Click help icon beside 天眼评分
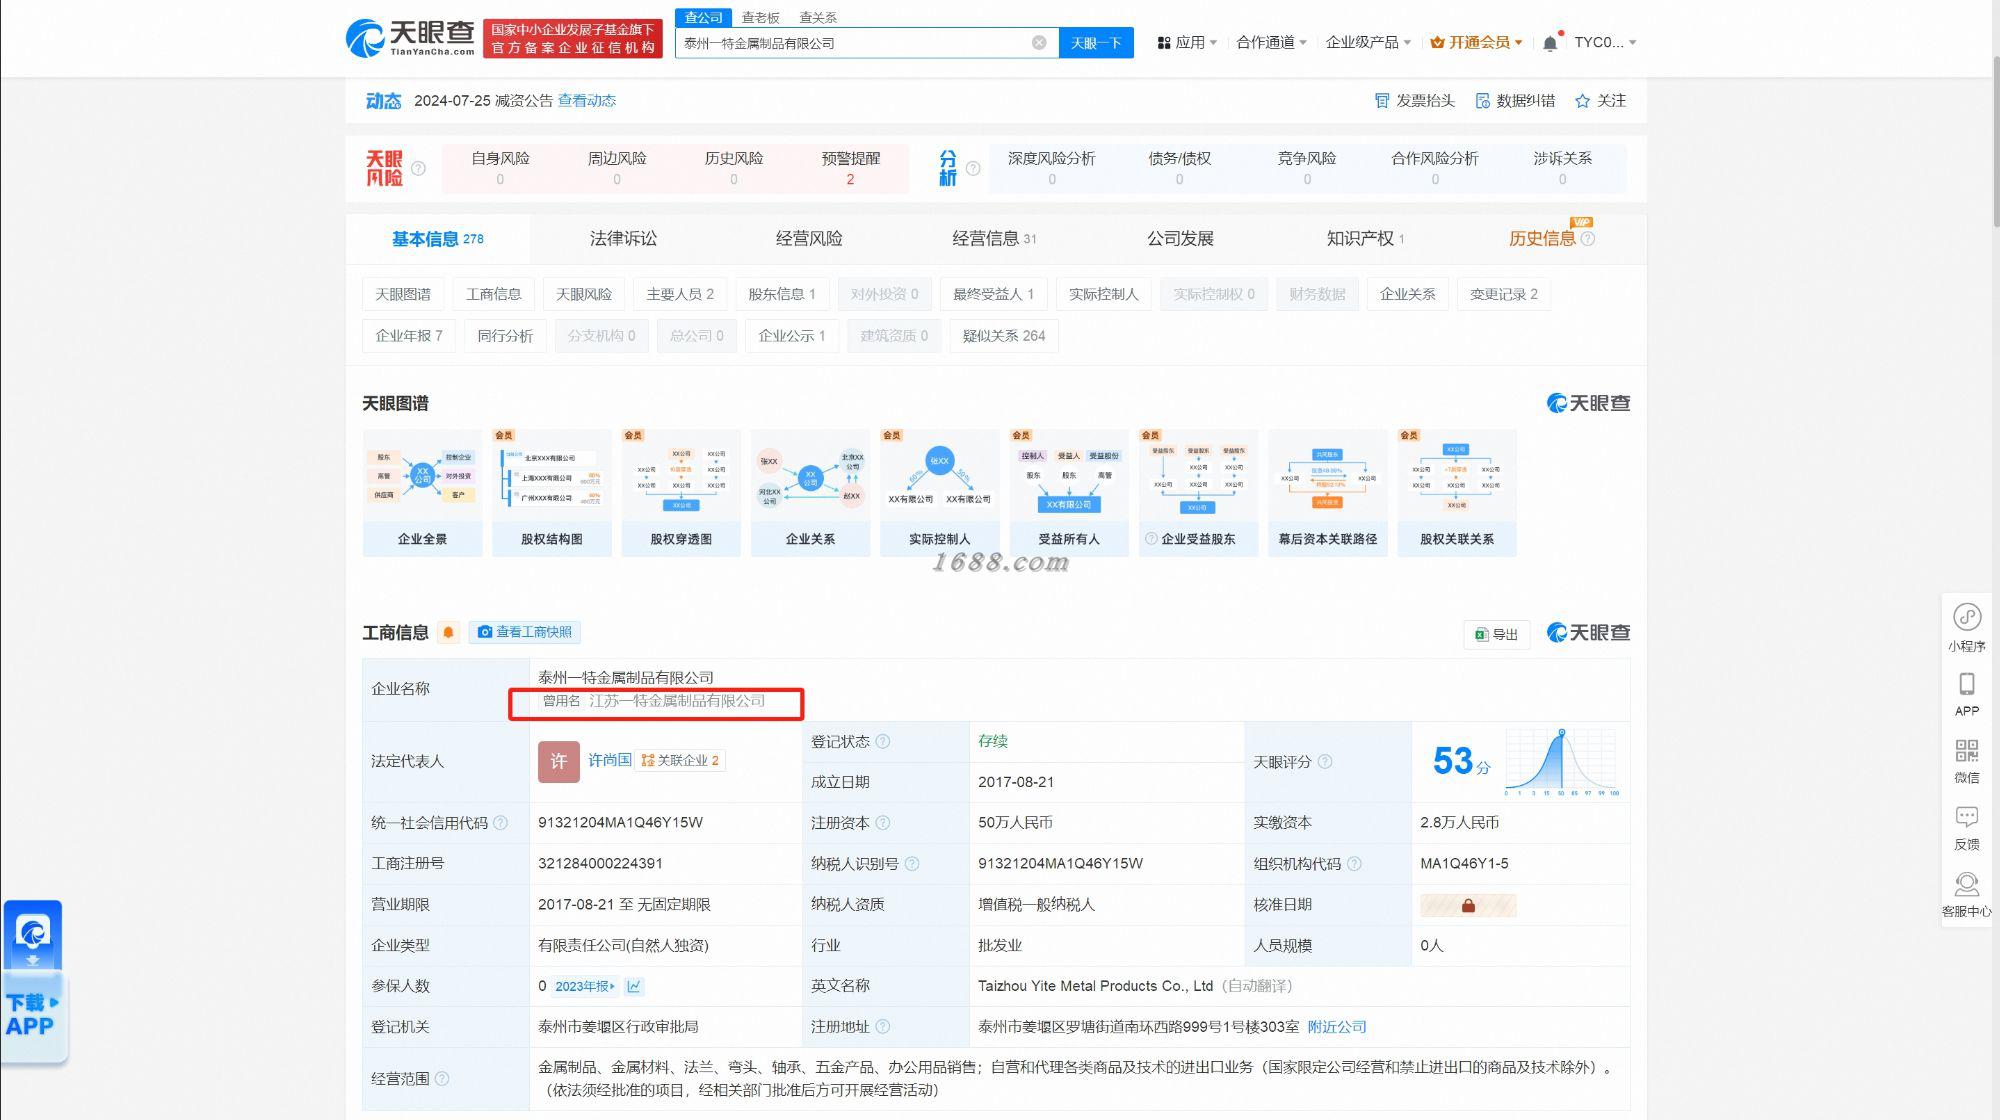 tap(1324, 762)
